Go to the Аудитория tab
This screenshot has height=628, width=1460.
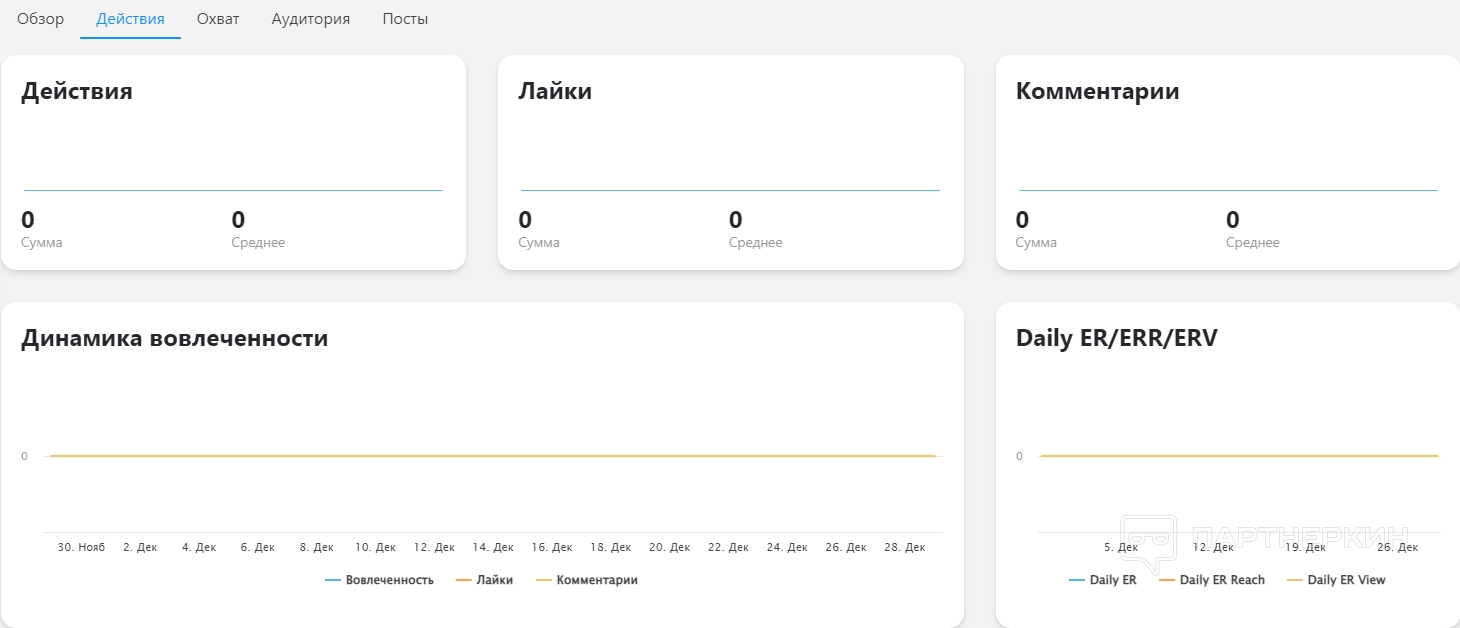pyautogui.click(x=311, y=19)
